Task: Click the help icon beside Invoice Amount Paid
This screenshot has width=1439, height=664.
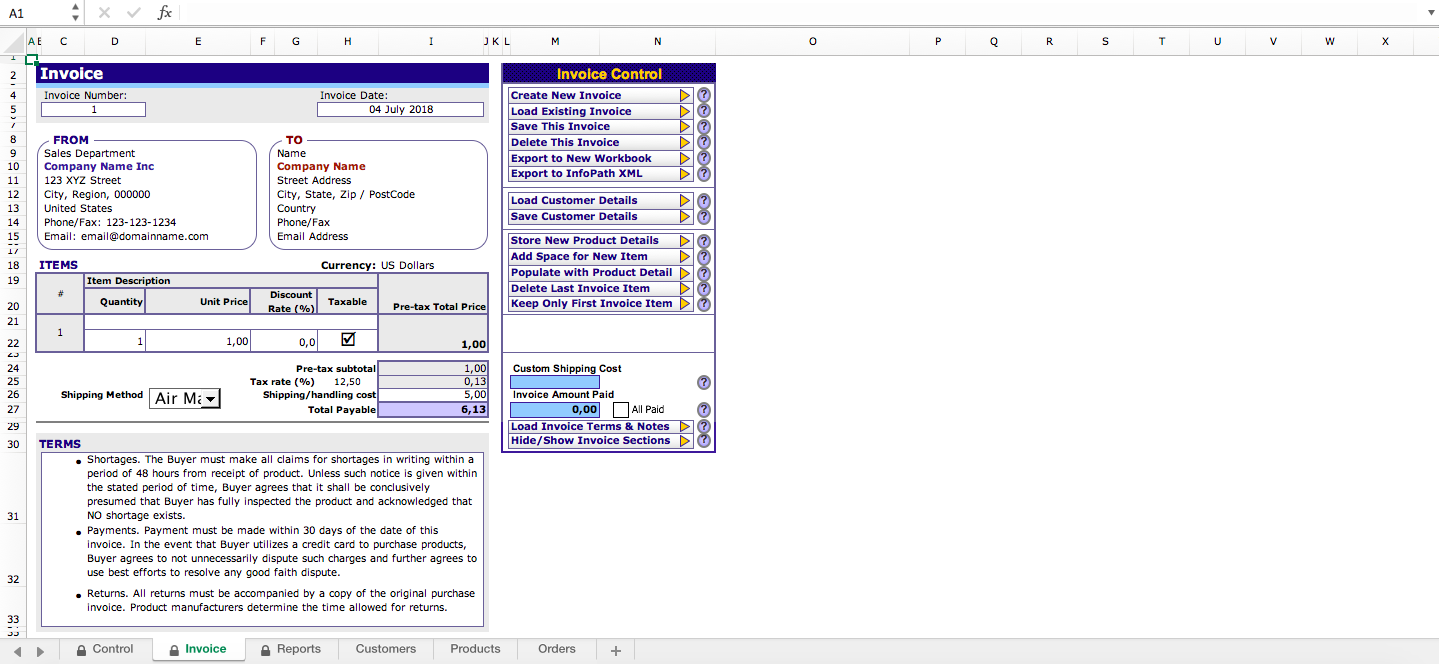Action: (703, 409)
